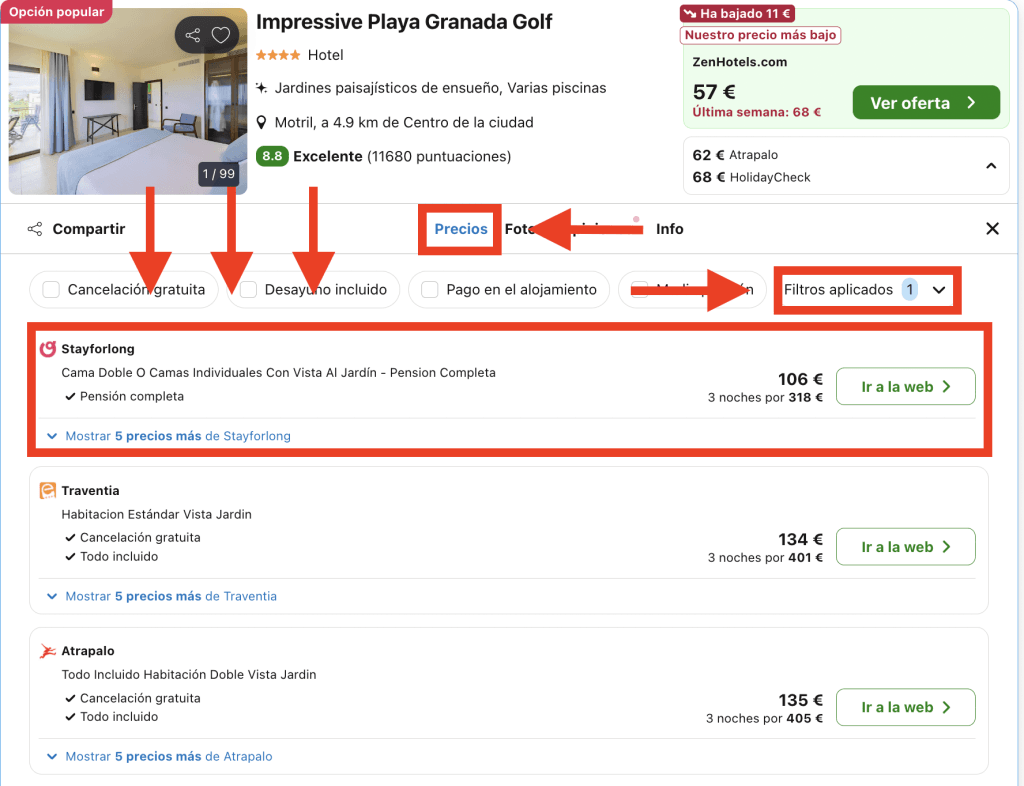Image resolution: width=1024 pixels, height=786 pixels.
Task: Check the Desayuno incluido filter
Action: point(248,290)
